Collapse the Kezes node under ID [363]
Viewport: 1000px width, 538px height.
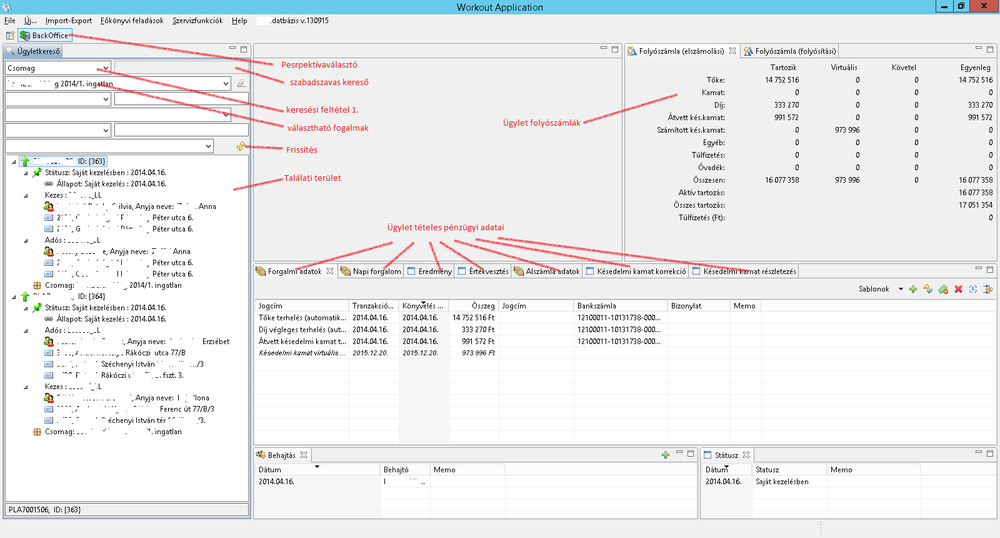(x=26, y=196)
